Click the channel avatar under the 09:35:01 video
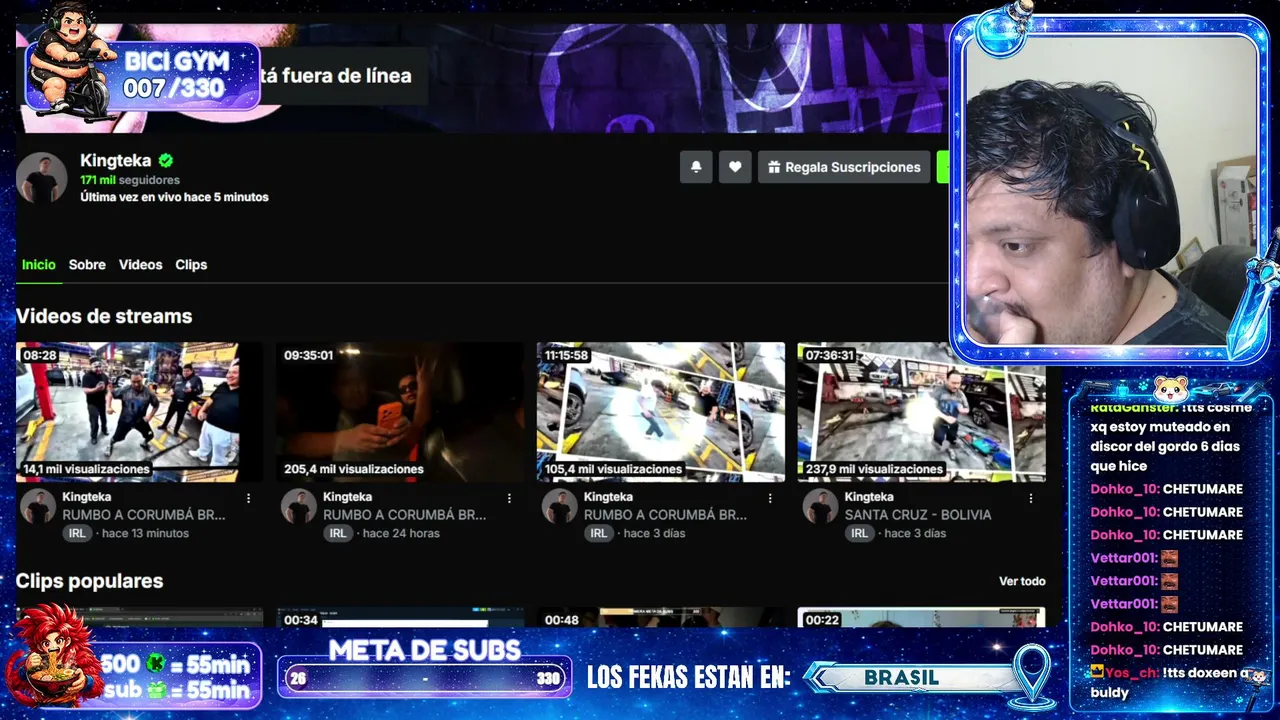 click(x=298, y=506)
